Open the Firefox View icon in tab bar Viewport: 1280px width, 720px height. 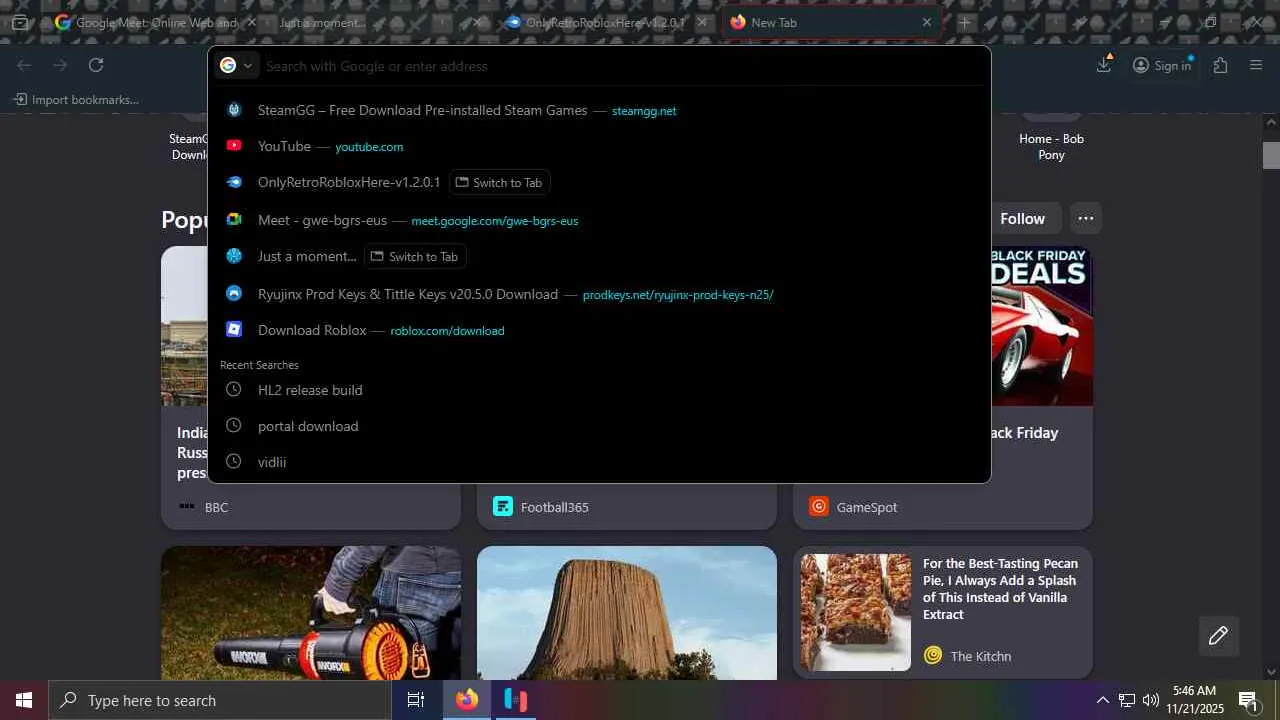tap(19, 22)
